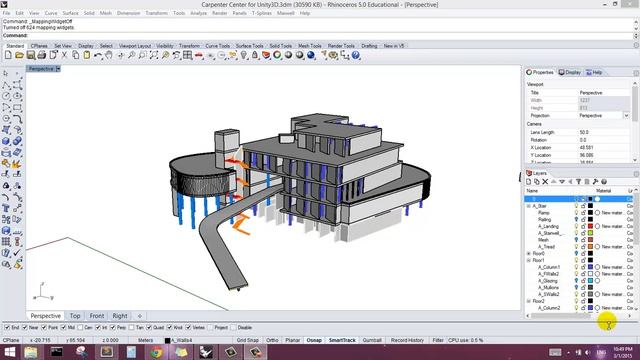Click the green checkmark icon in left toolbar
The height and width of the screenshot is (360, 640).
(x=17, y=253)
